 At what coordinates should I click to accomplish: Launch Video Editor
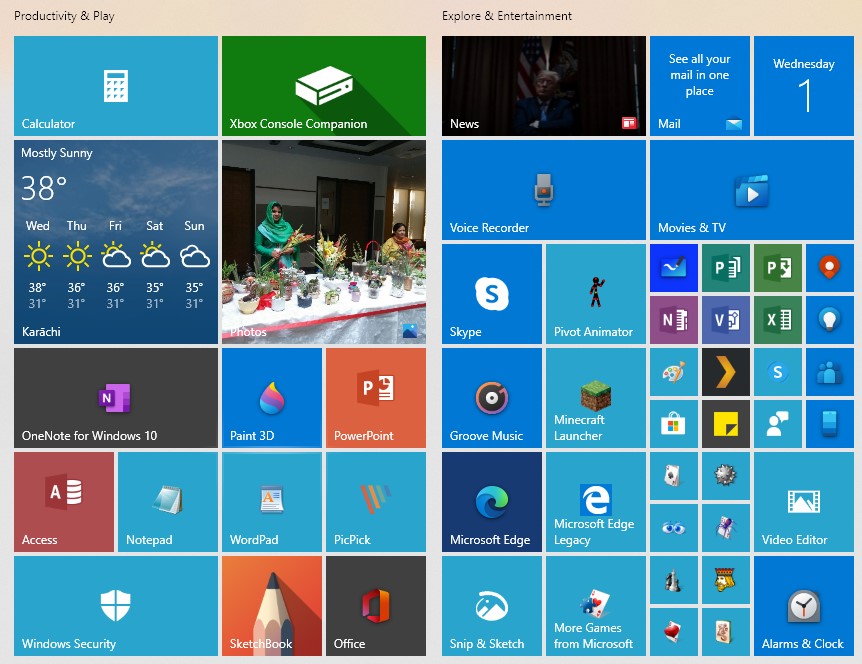(x=804, y=502)
